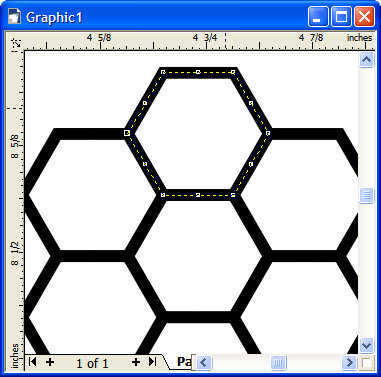Maximize the Graphic1 document window

pyautogui.click(x=341, y=16)
